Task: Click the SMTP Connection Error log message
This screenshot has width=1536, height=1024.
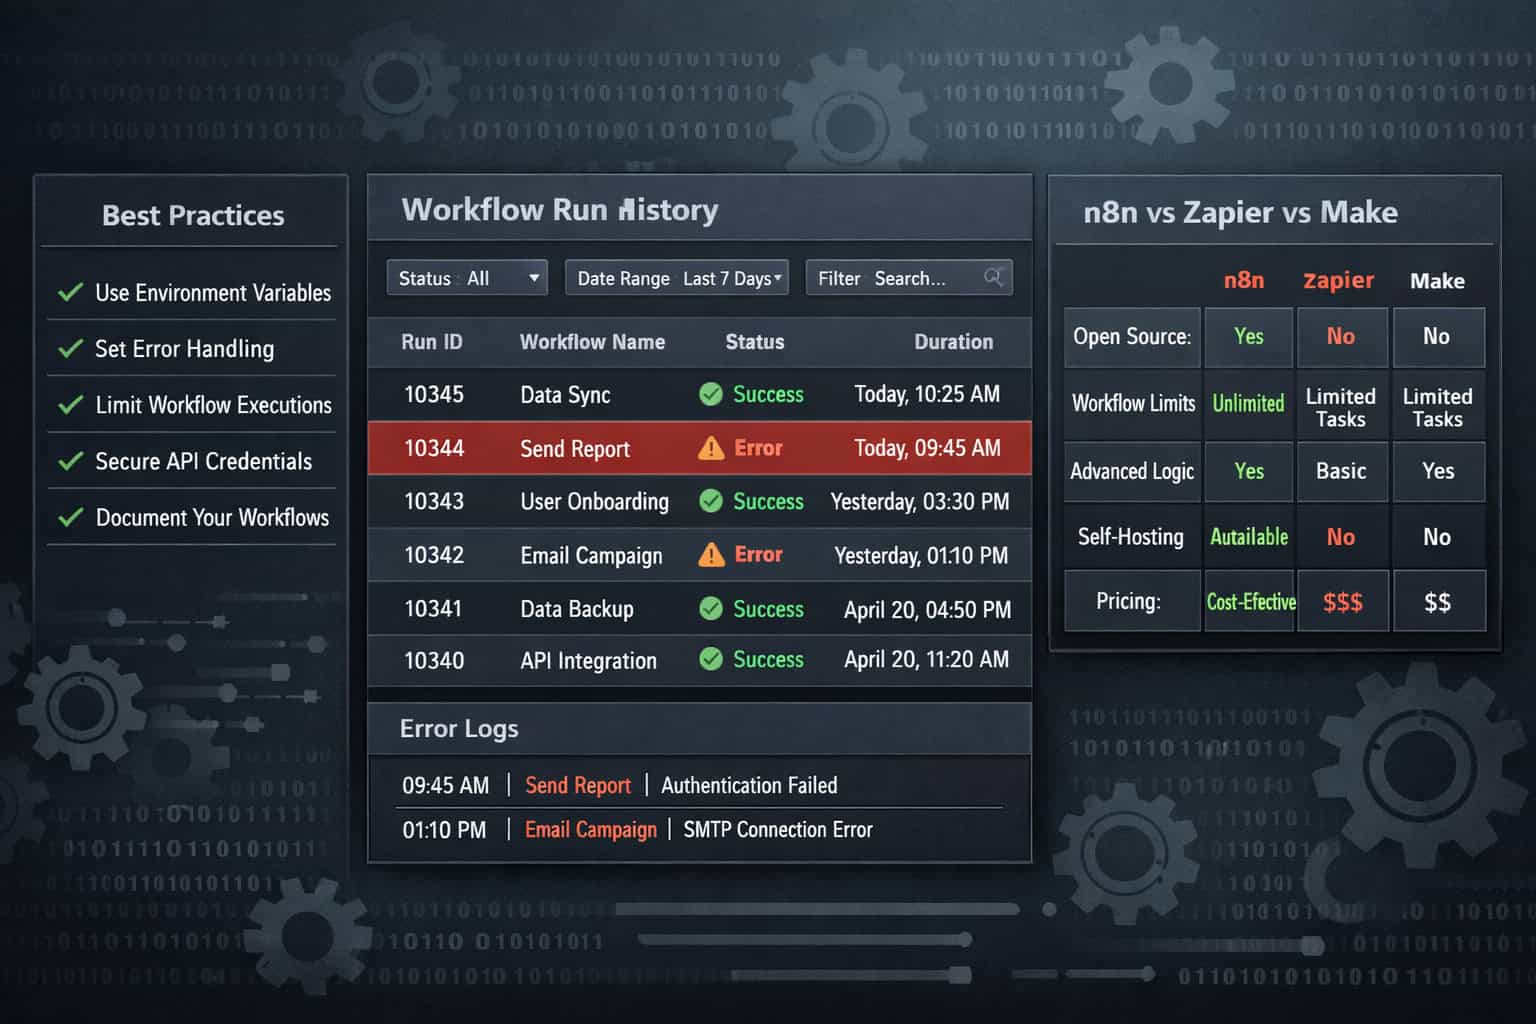Action: [778, 830]
